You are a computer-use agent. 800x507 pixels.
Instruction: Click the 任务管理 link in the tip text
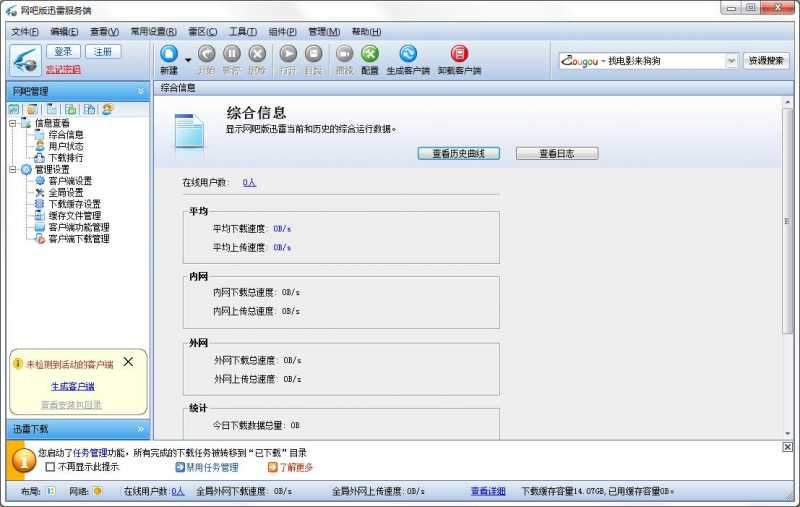(90, 452)
